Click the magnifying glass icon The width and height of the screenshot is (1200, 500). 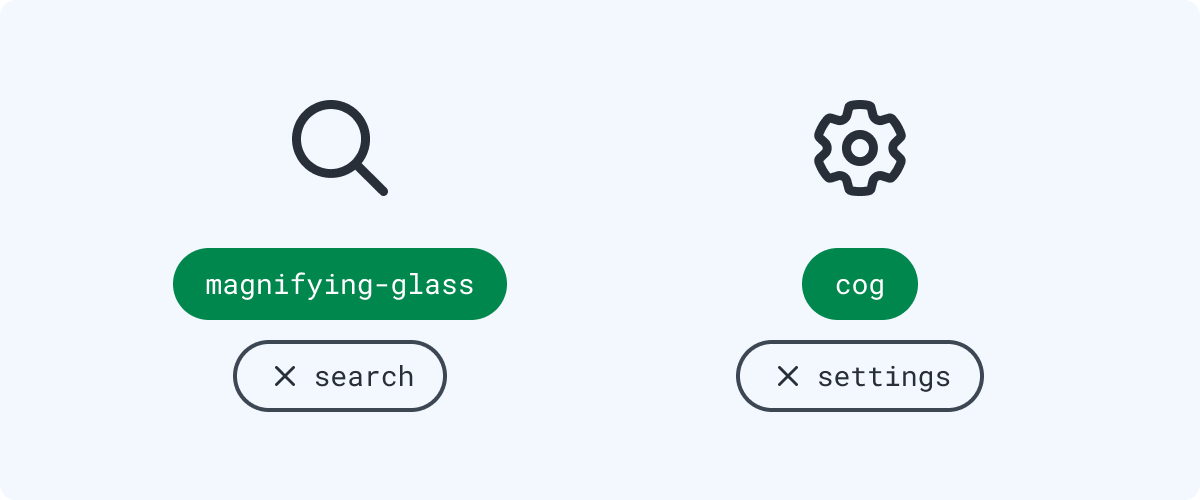click(x=340, y=148)
